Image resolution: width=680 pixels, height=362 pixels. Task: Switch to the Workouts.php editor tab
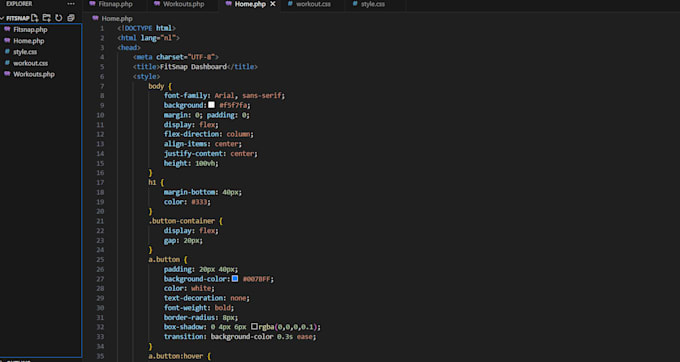[x=183, y=4]
